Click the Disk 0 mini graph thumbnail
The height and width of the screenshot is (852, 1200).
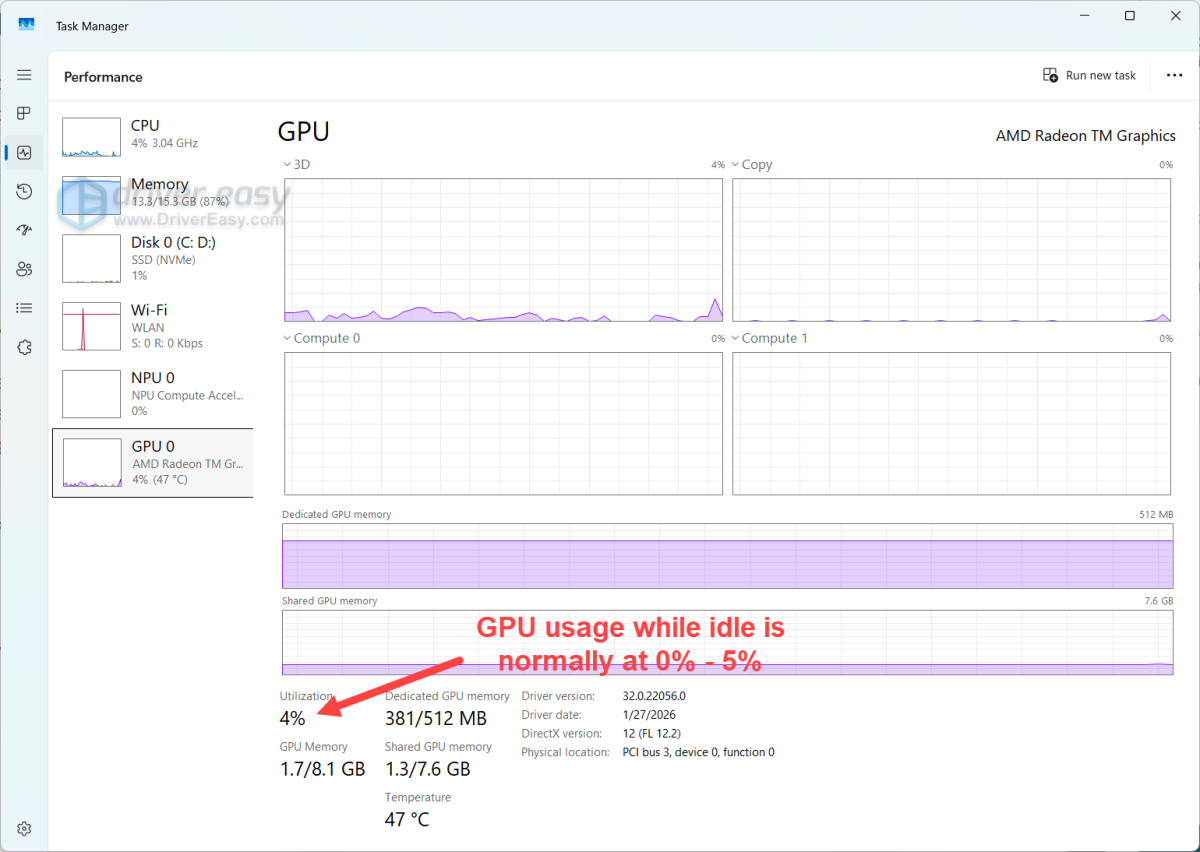pos(92,259)
